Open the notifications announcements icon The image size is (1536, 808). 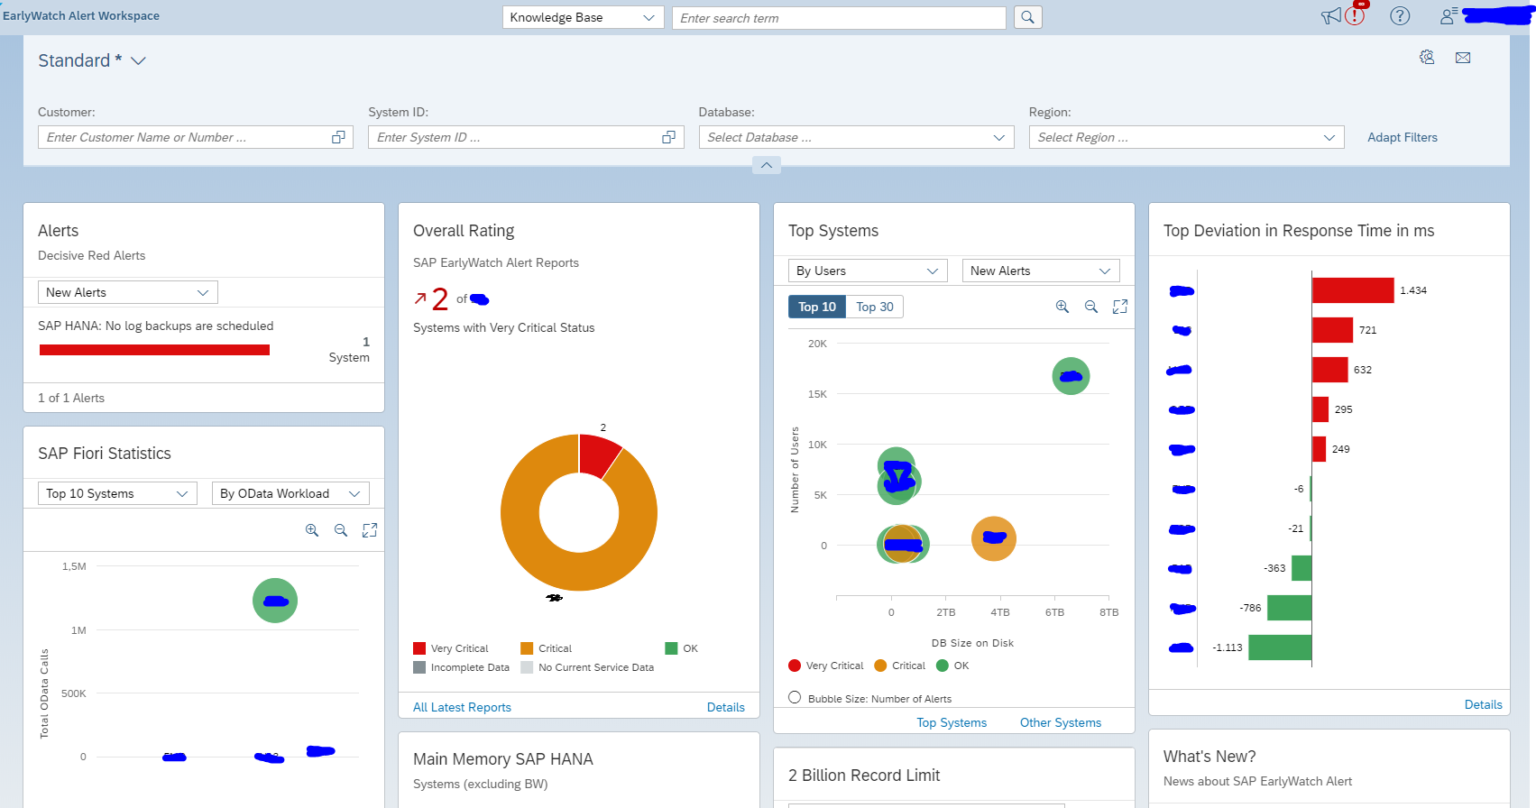coord(1331,16)
